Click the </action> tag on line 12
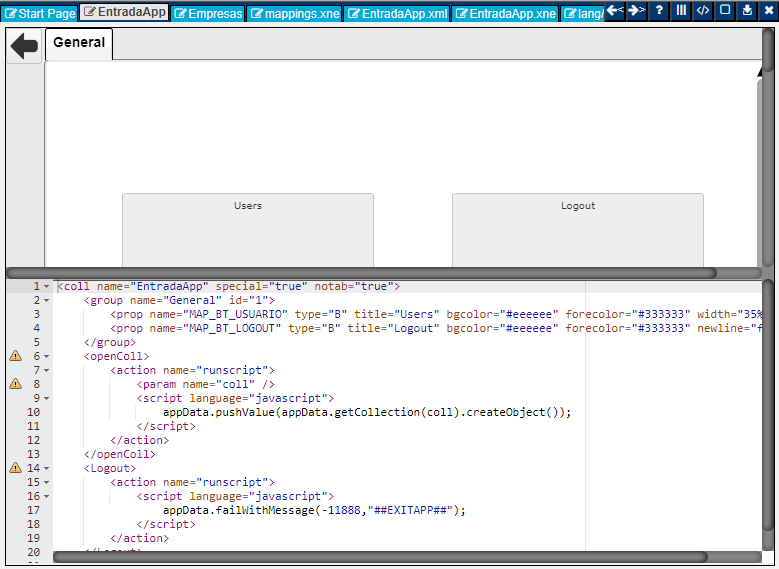 coord(140,440)
